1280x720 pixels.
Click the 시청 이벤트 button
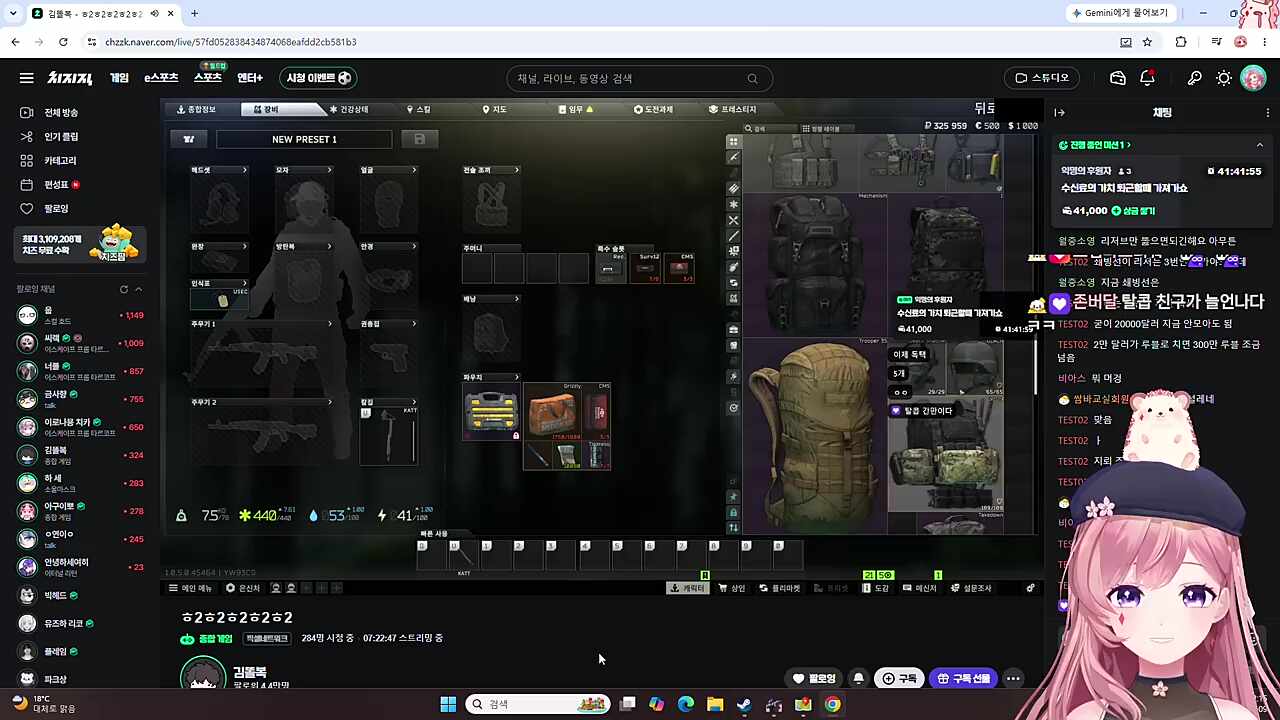[318, 78]
